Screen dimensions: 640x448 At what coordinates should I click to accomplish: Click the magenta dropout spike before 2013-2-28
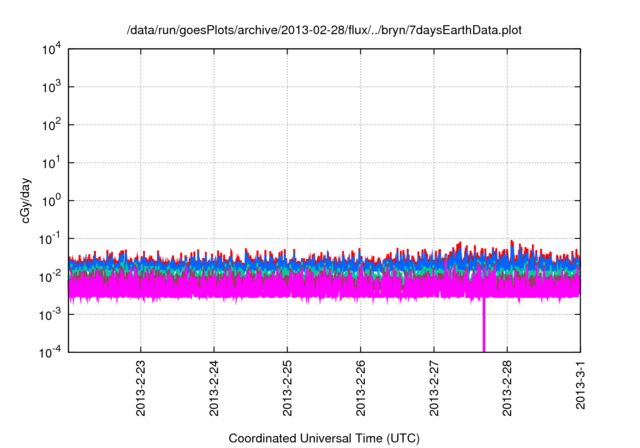pyautogui.click(x=484, y=325)
